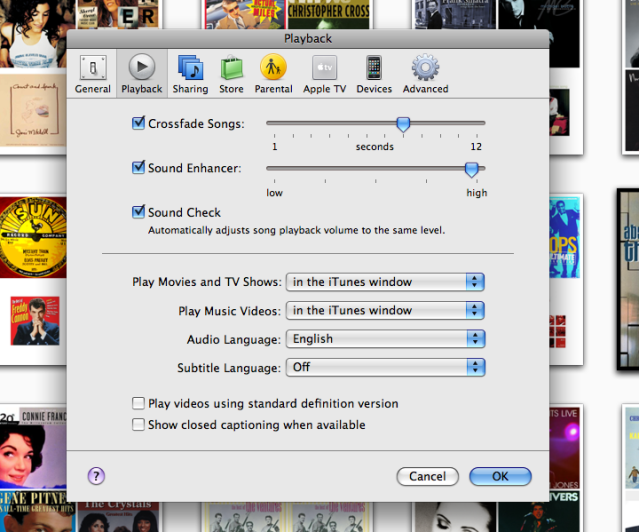The height and width of the screenshot is (532, 639).
Task: Open the Advanced preferences pane
Action: tap(425, 74)
